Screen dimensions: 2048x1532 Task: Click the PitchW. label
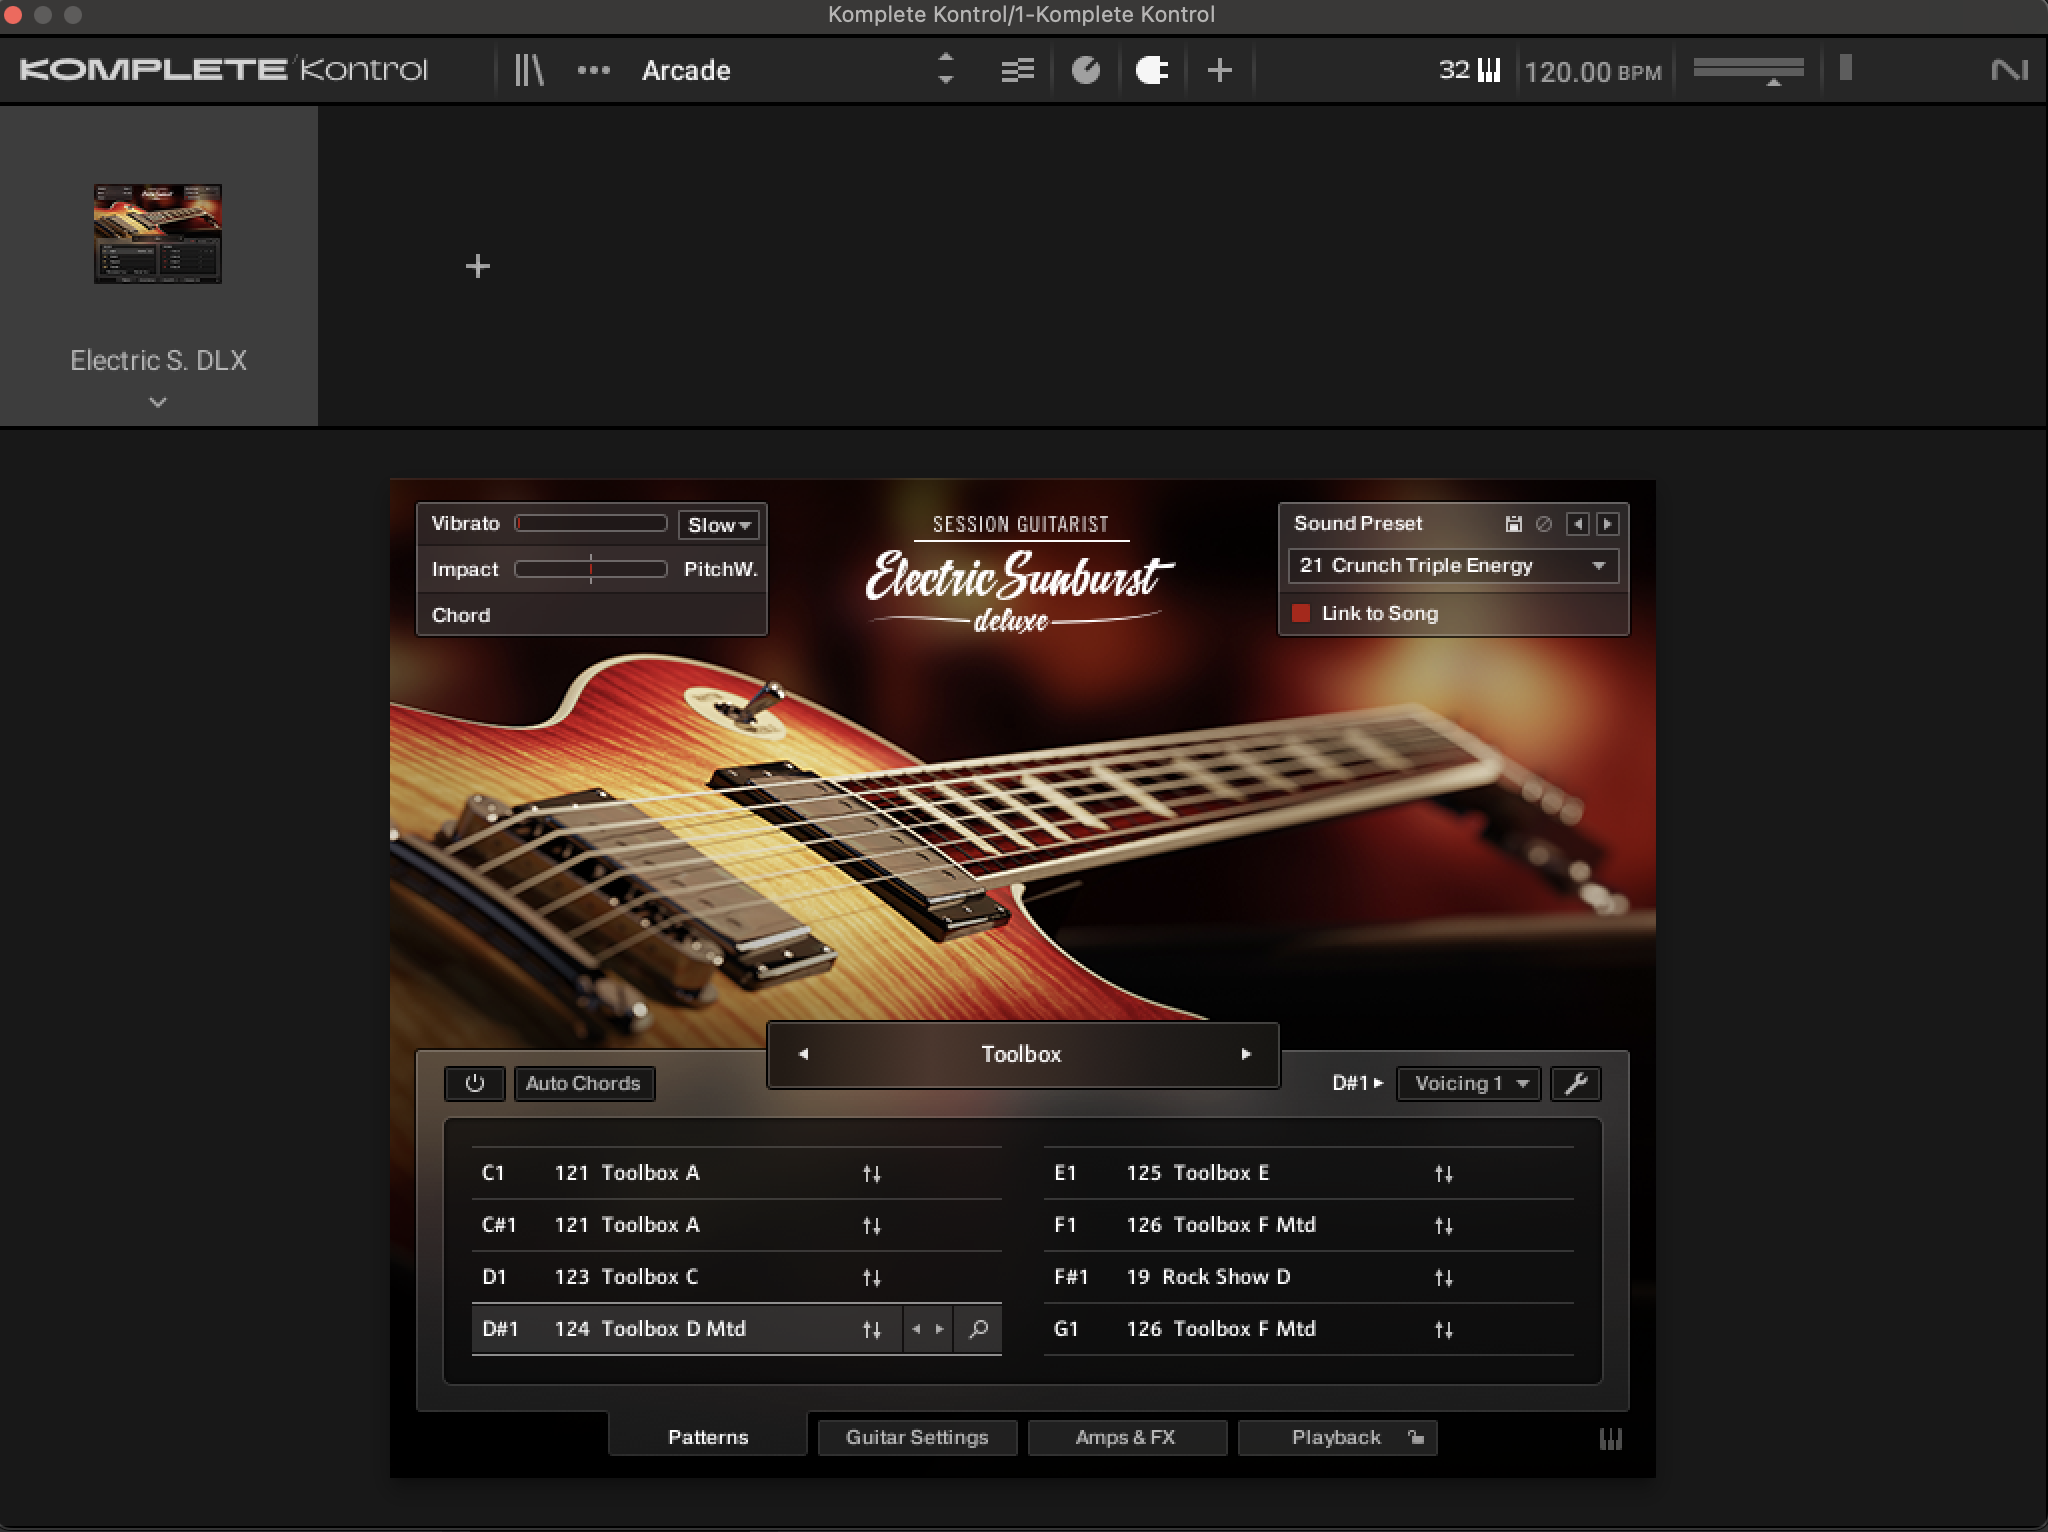(720, 570)
